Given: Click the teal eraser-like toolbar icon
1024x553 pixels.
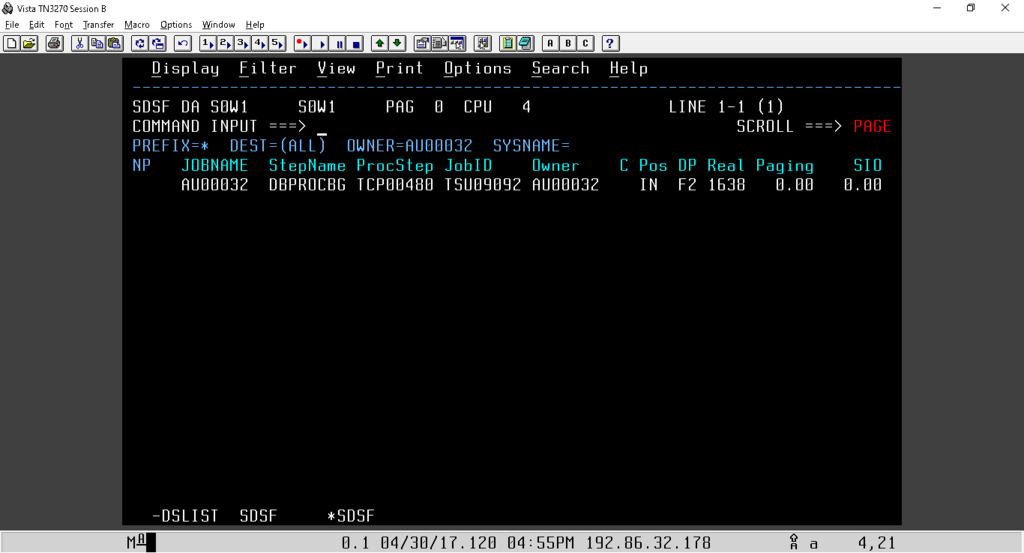Looking at the screenshot, I should [x=525, y=44].
